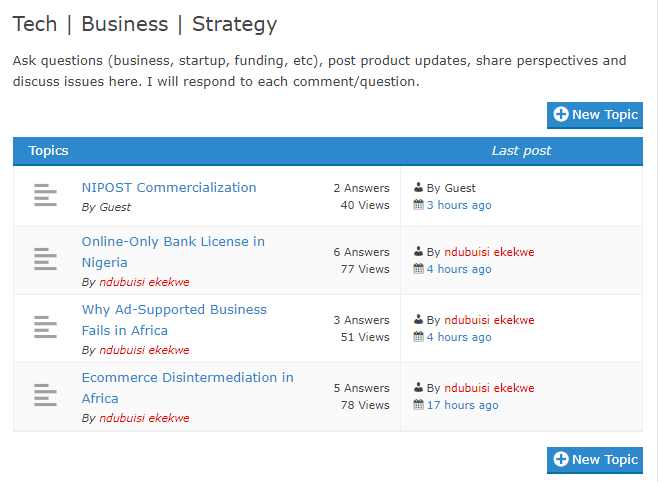
Task: Click topic icon beside Online-Only Bank License
Action: click(x=45, y=259)
